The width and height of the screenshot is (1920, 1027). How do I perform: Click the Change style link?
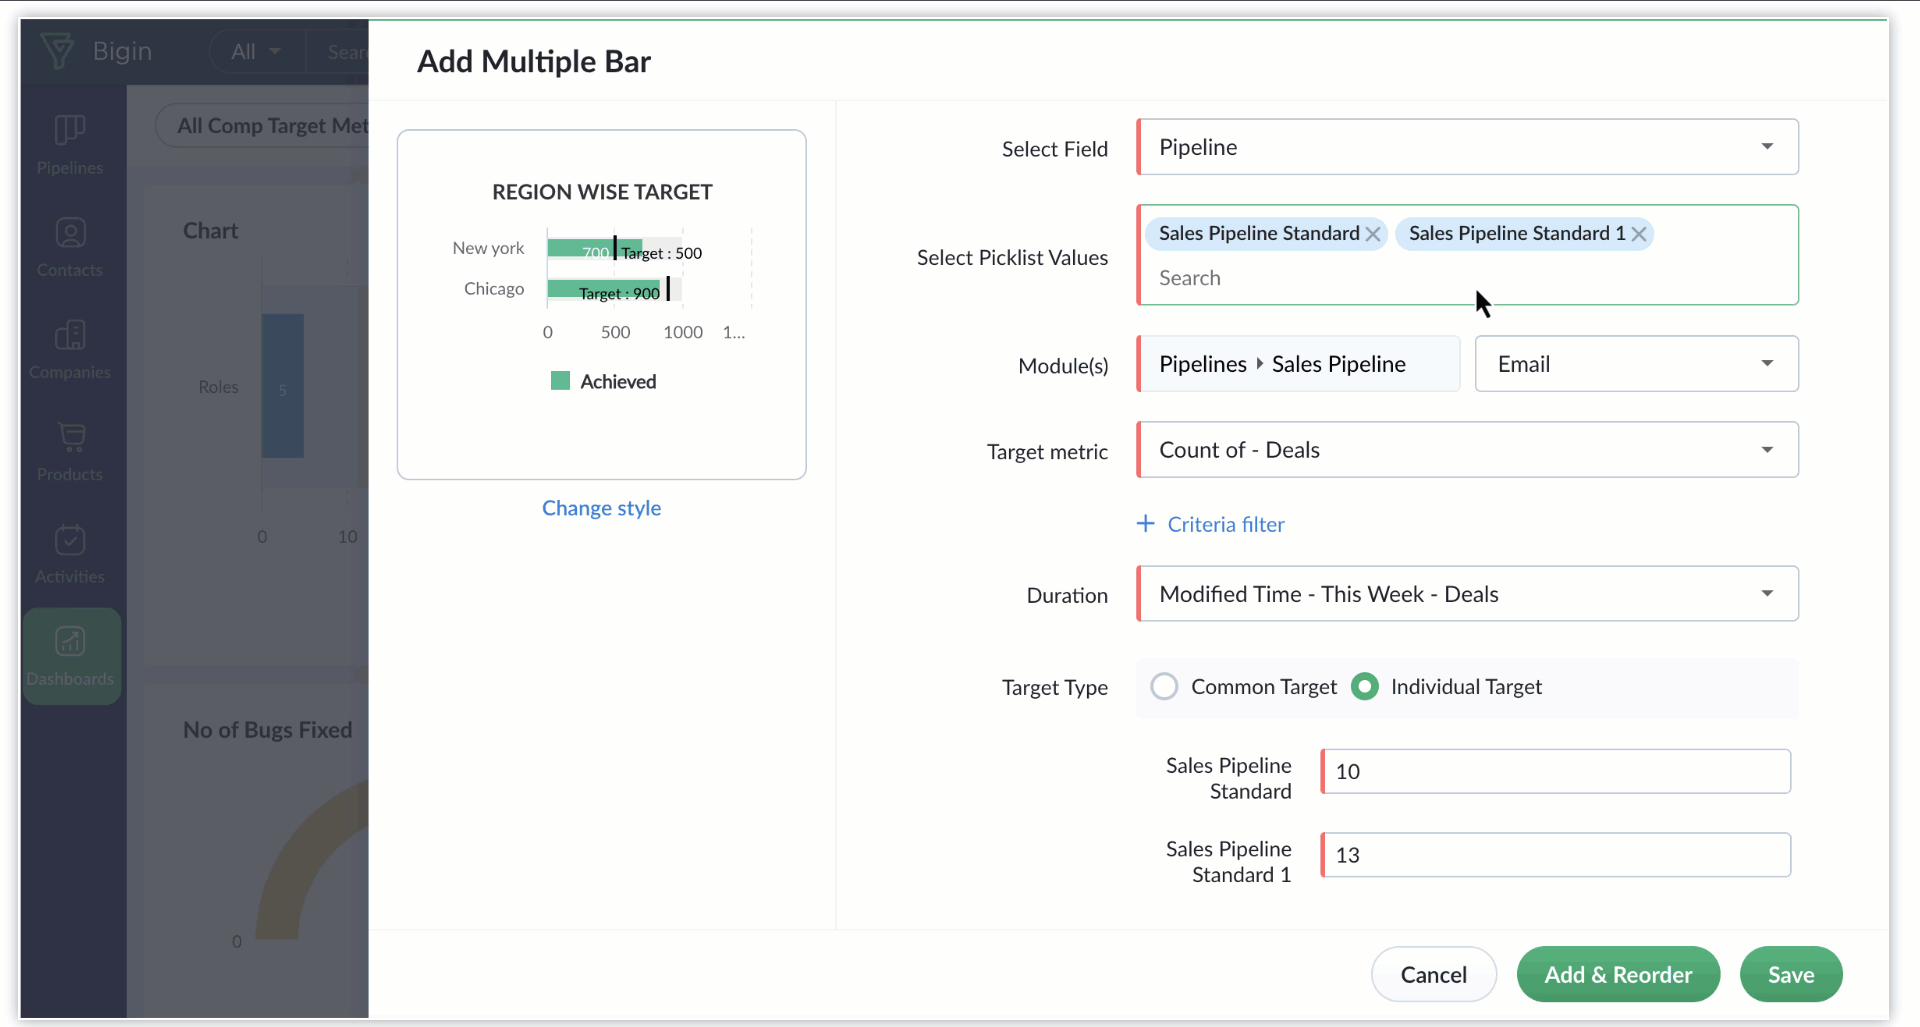click(x=601, y=508)
